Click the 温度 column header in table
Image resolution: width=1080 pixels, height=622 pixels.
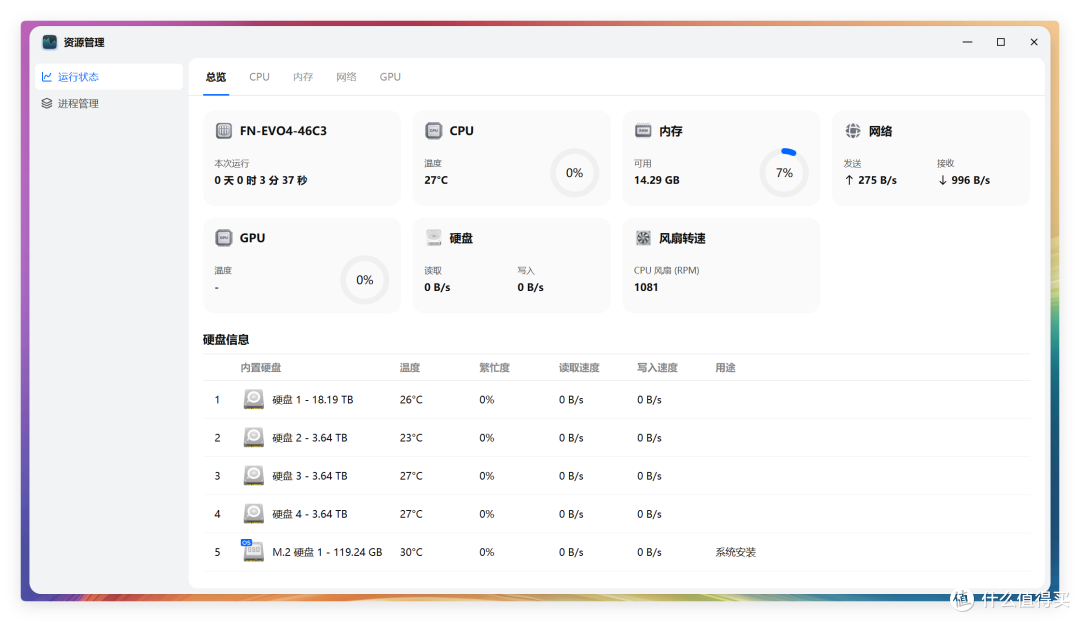(410, 368)
